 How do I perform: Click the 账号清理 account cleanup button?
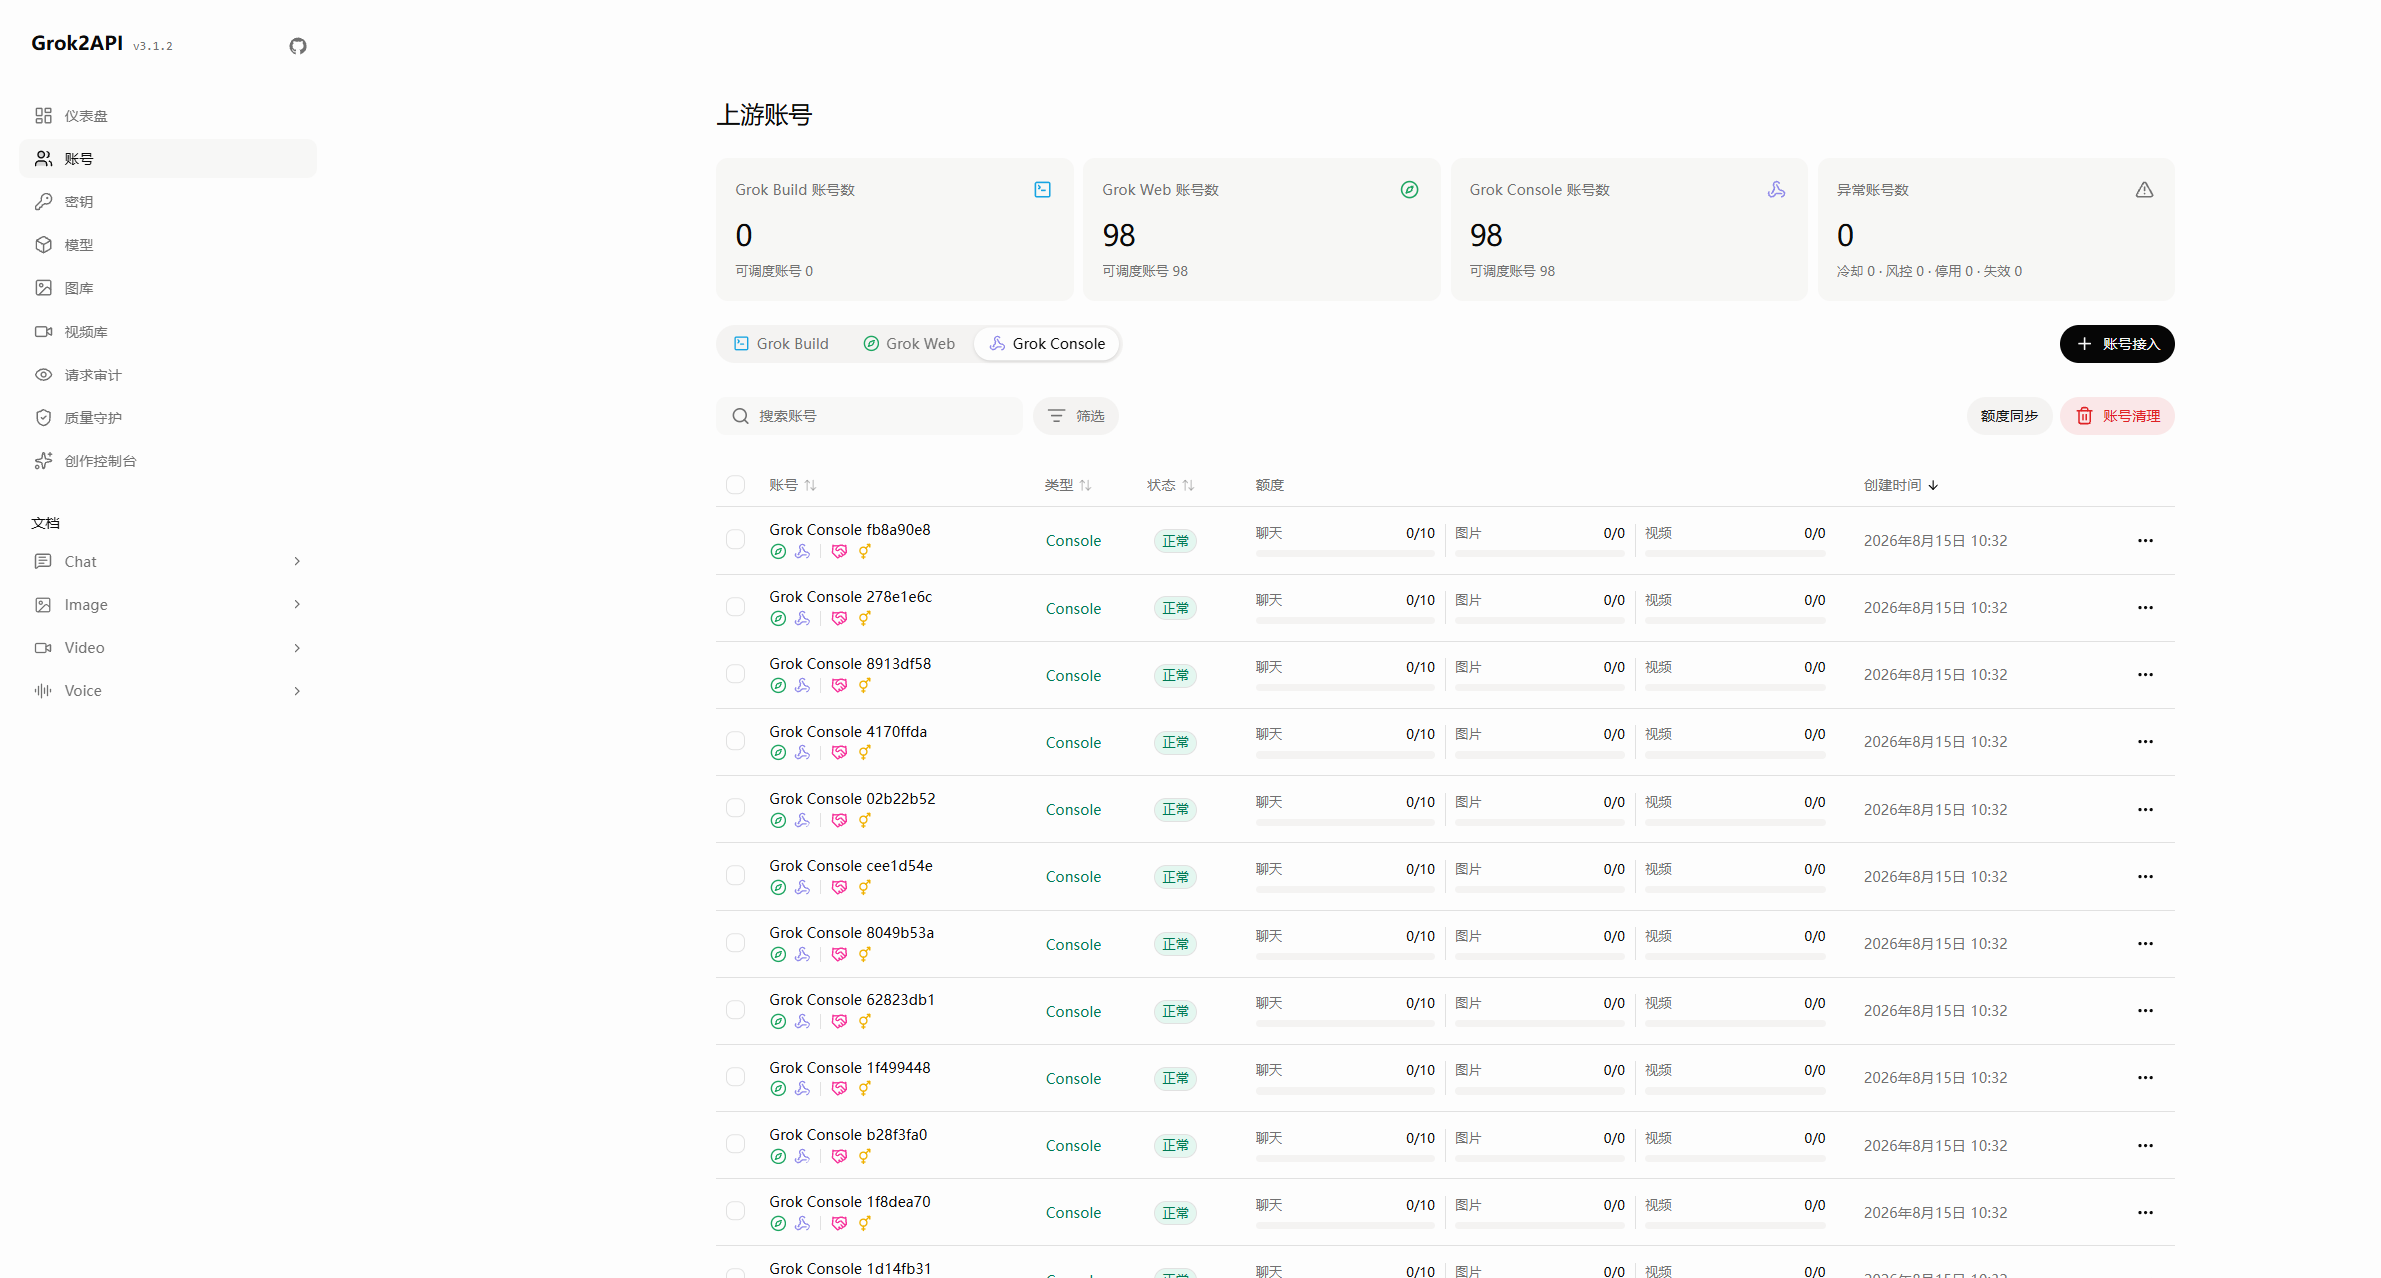click(2117, 416)
